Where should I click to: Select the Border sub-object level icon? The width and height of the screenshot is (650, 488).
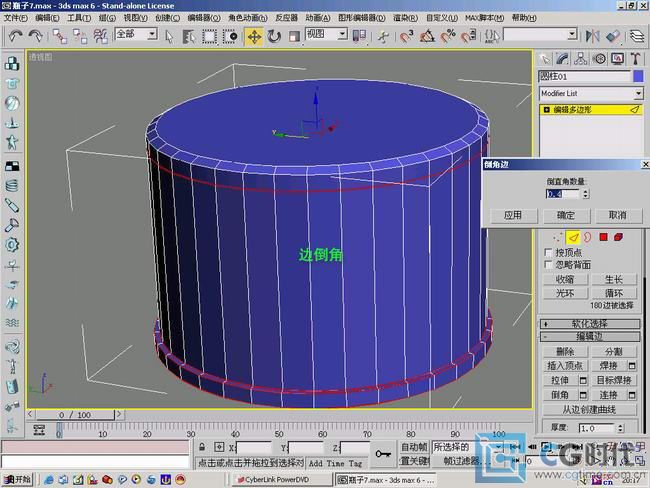click(x=587, y=237)
